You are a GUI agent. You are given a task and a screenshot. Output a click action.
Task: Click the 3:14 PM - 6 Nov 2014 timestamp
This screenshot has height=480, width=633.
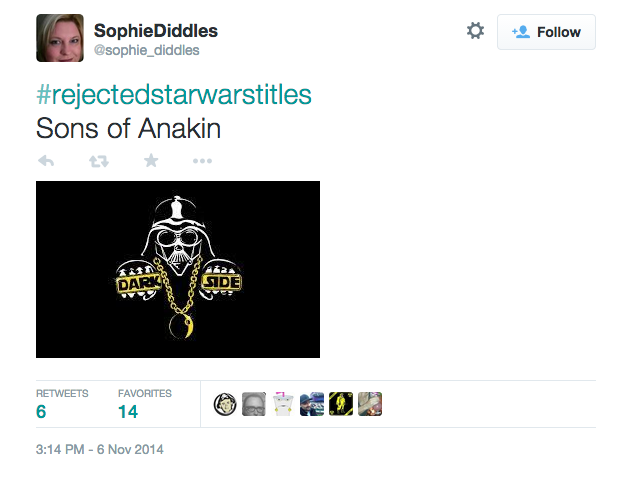pyautogui.click(x=100, y=449)
